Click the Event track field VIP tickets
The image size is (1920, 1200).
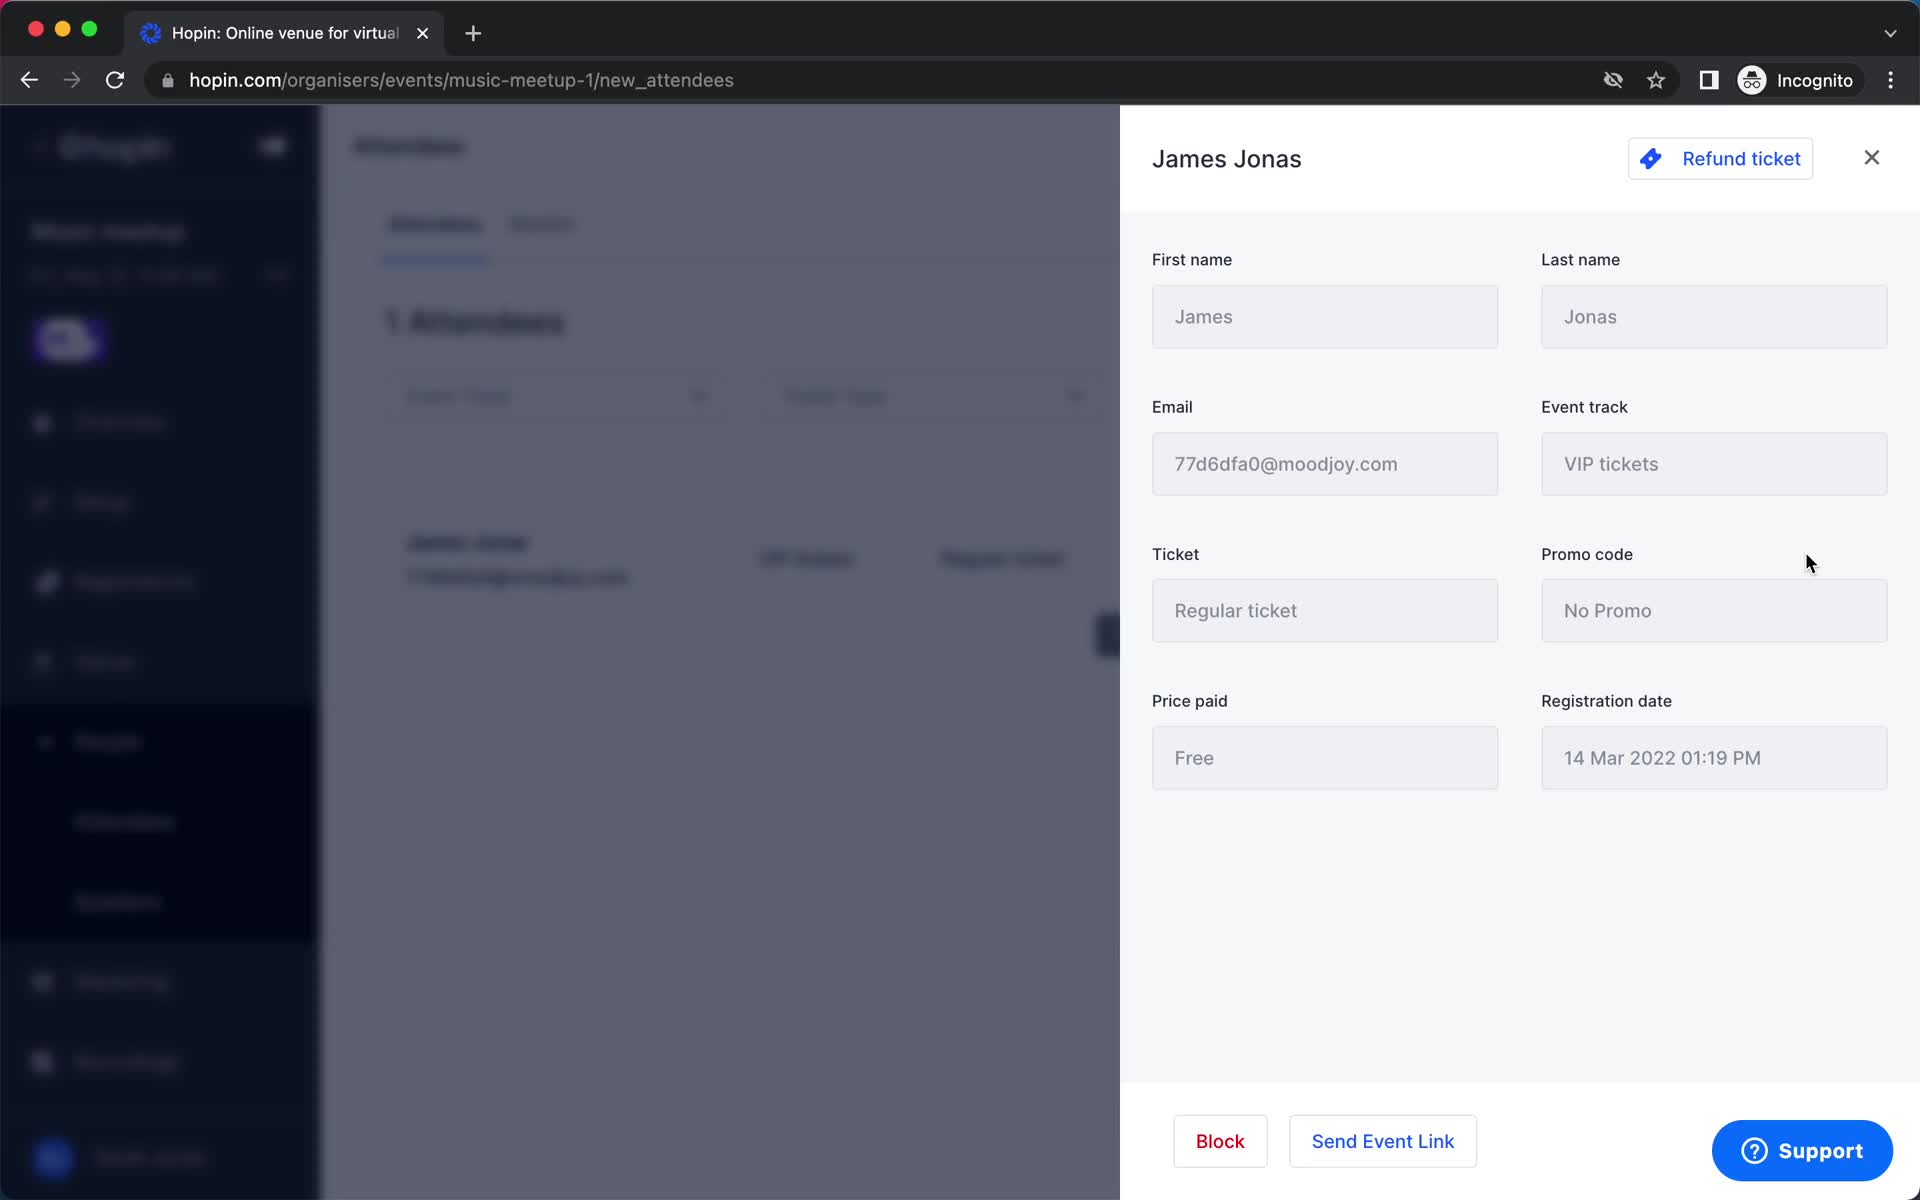1714,464
